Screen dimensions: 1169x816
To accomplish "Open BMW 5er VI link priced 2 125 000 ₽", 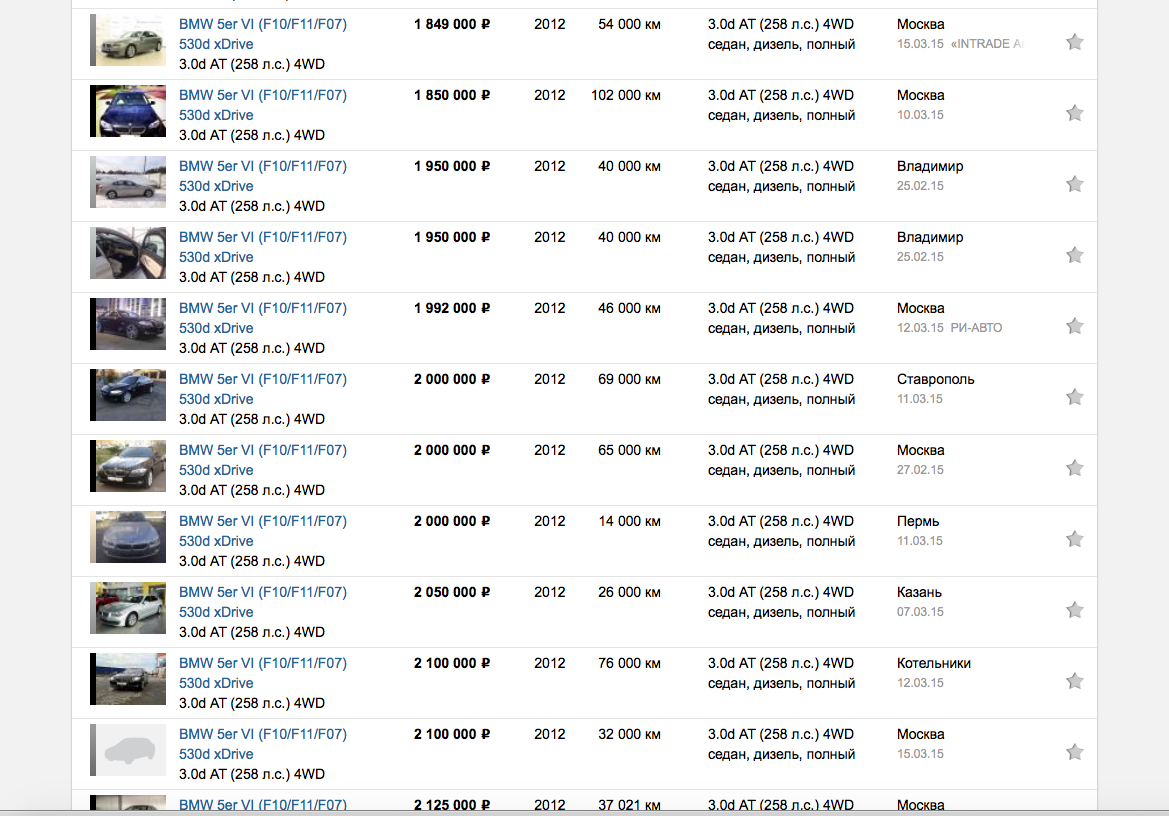I will pos(262,805).
